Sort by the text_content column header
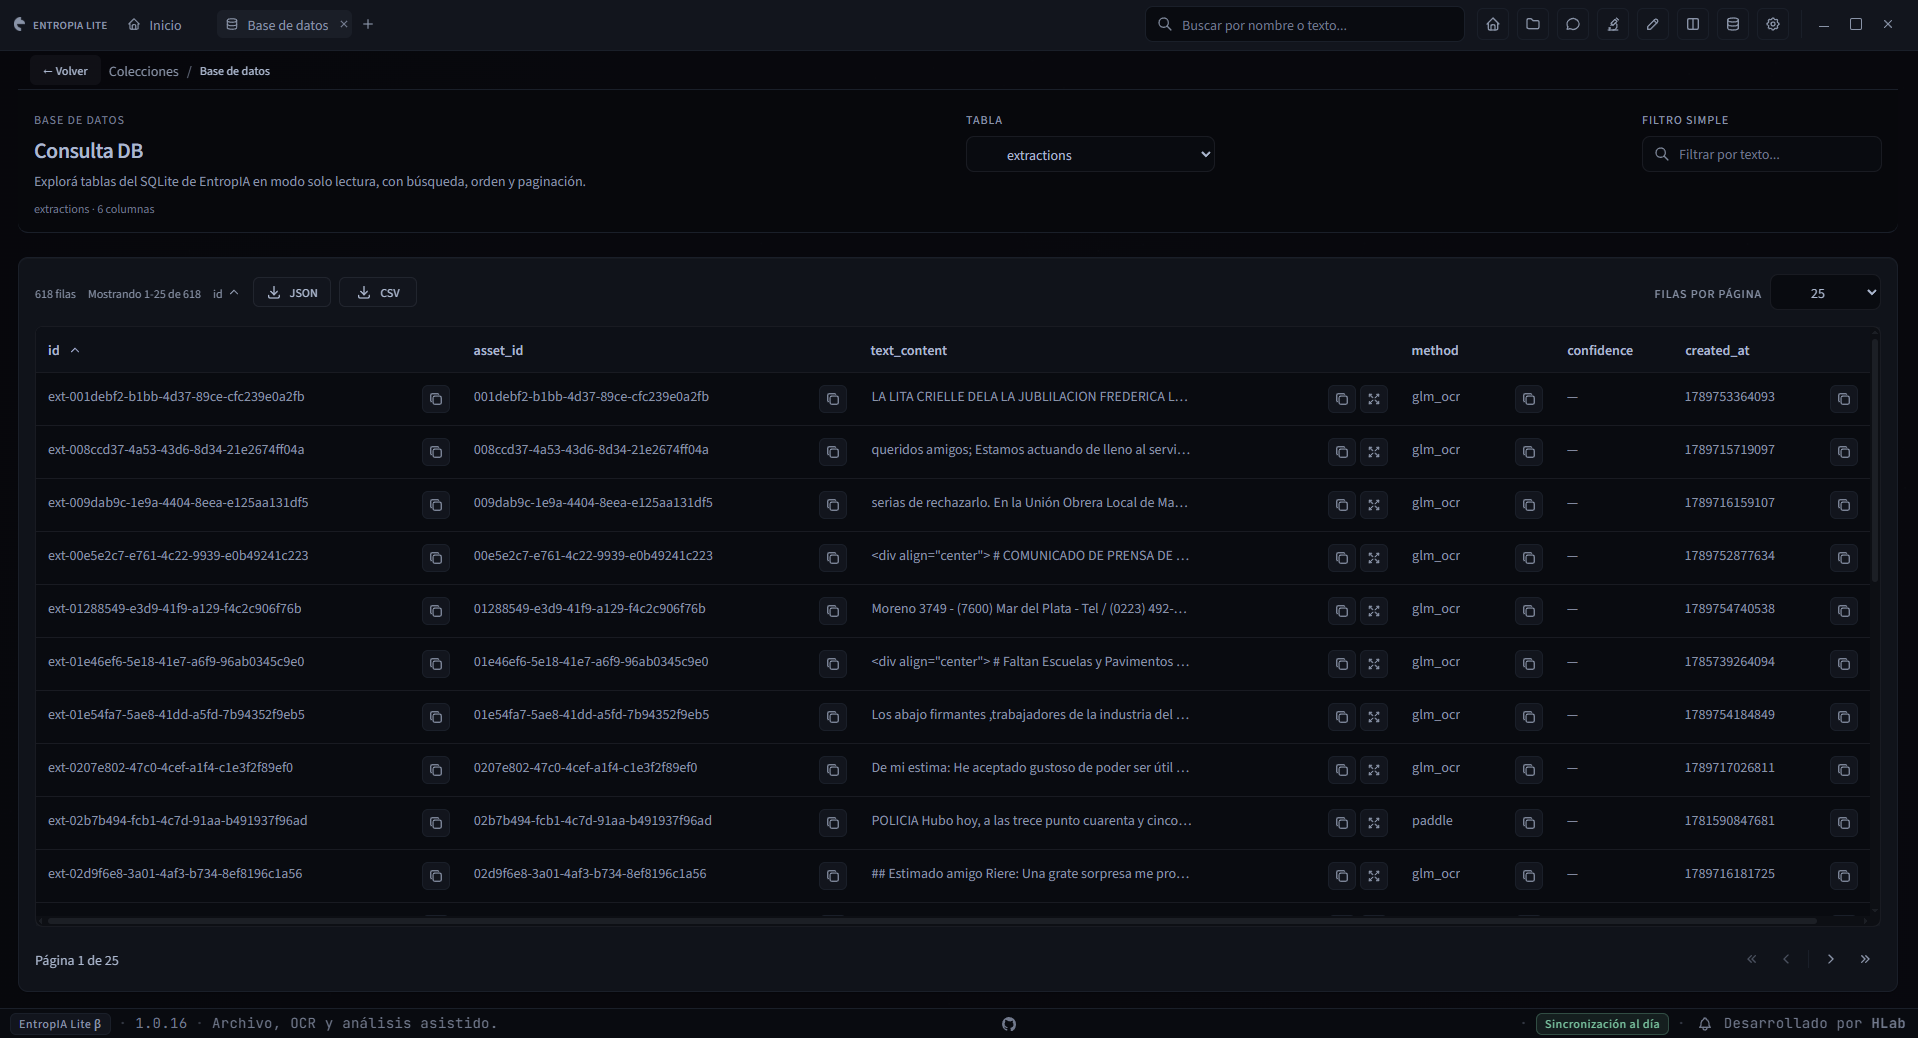This screenshot has width=1918, height=1038. (x=908, y=350)
